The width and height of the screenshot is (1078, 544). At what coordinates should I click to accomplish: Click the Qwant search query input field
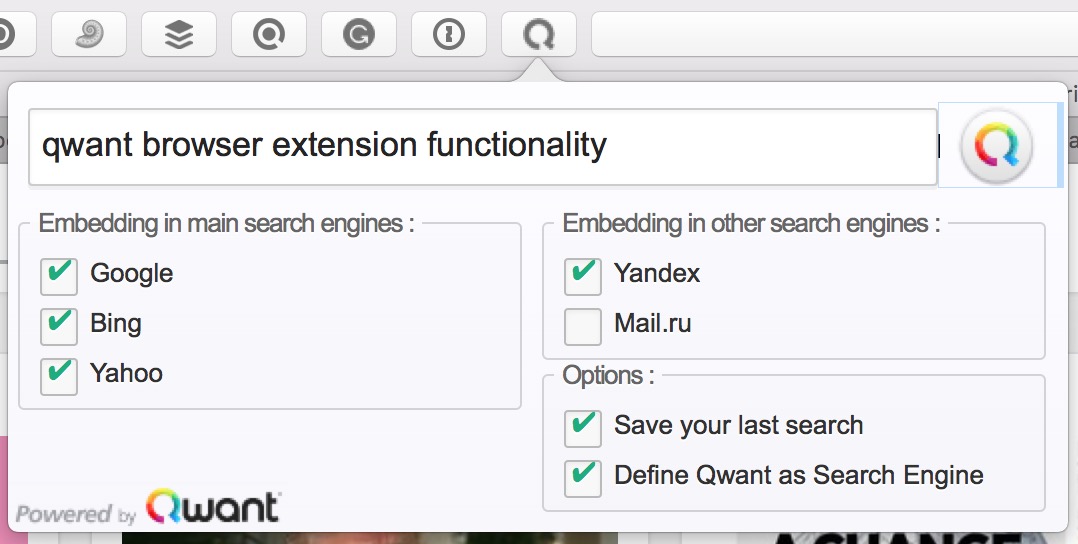[x=483, y=146]
